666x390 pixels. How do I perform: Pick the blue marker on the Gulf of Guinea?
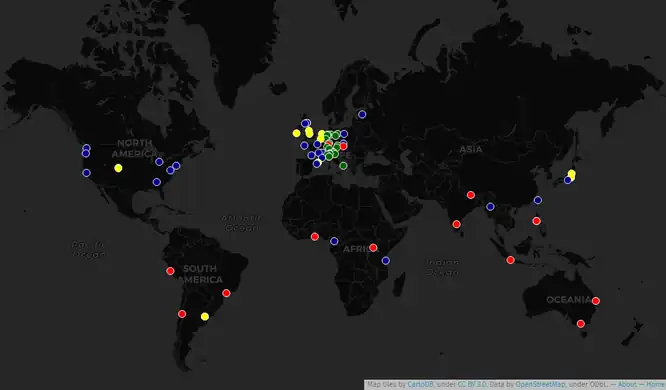pos(334,241)
